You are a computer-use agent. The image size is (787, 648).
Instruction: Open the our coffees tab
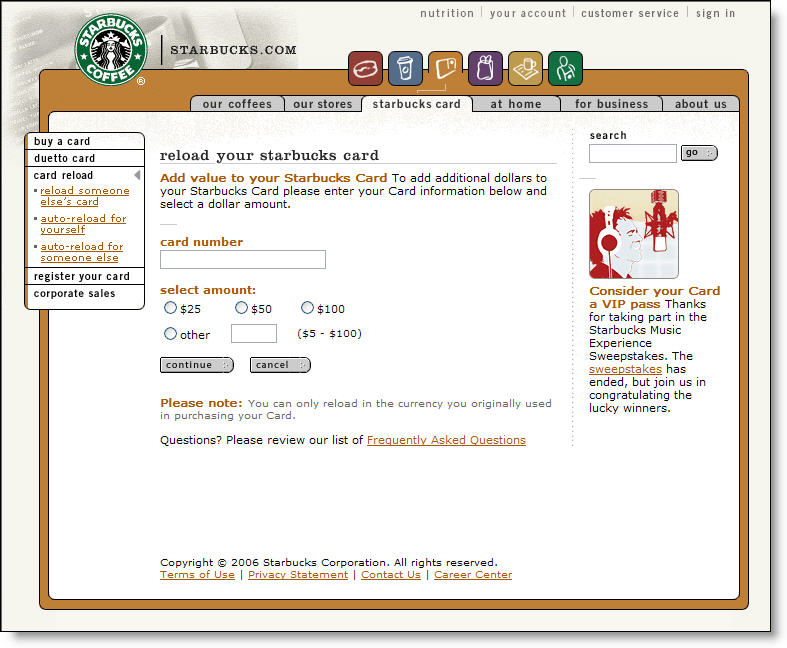point(237,104)
